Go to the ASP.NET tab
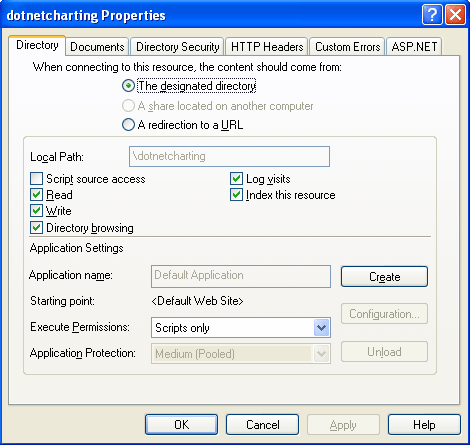Image resolution: width=470 pixels, height=445 pixels. tap(414, 47)
